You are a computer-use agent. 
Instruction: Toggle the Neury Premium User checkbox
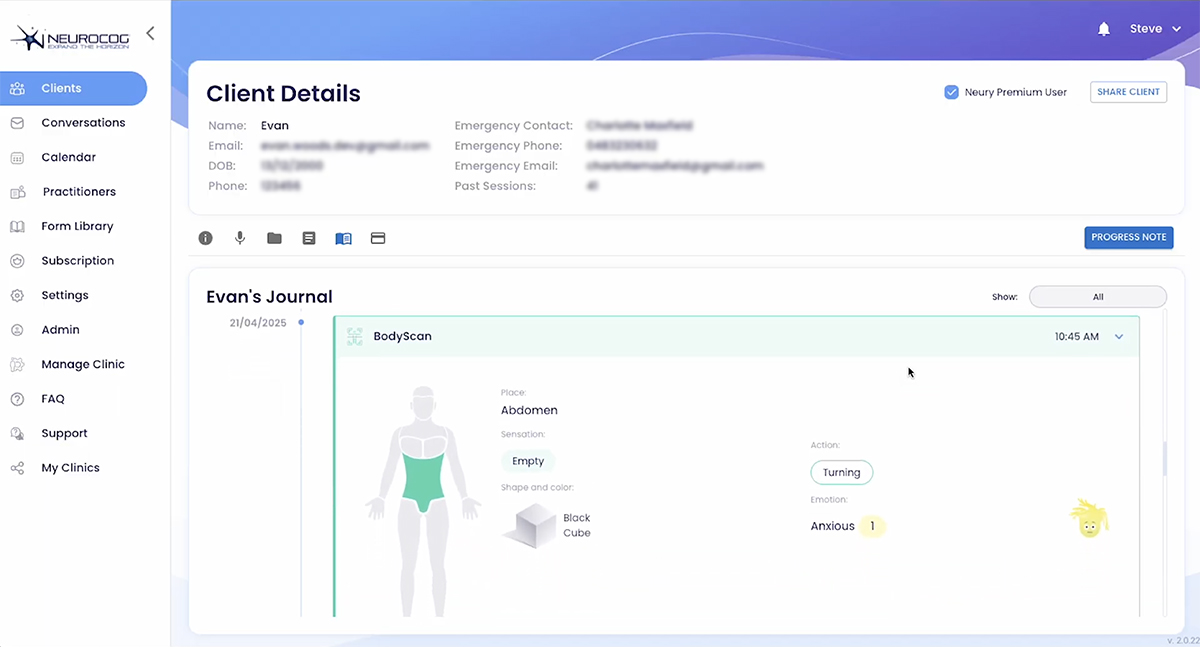pos(952,92)
